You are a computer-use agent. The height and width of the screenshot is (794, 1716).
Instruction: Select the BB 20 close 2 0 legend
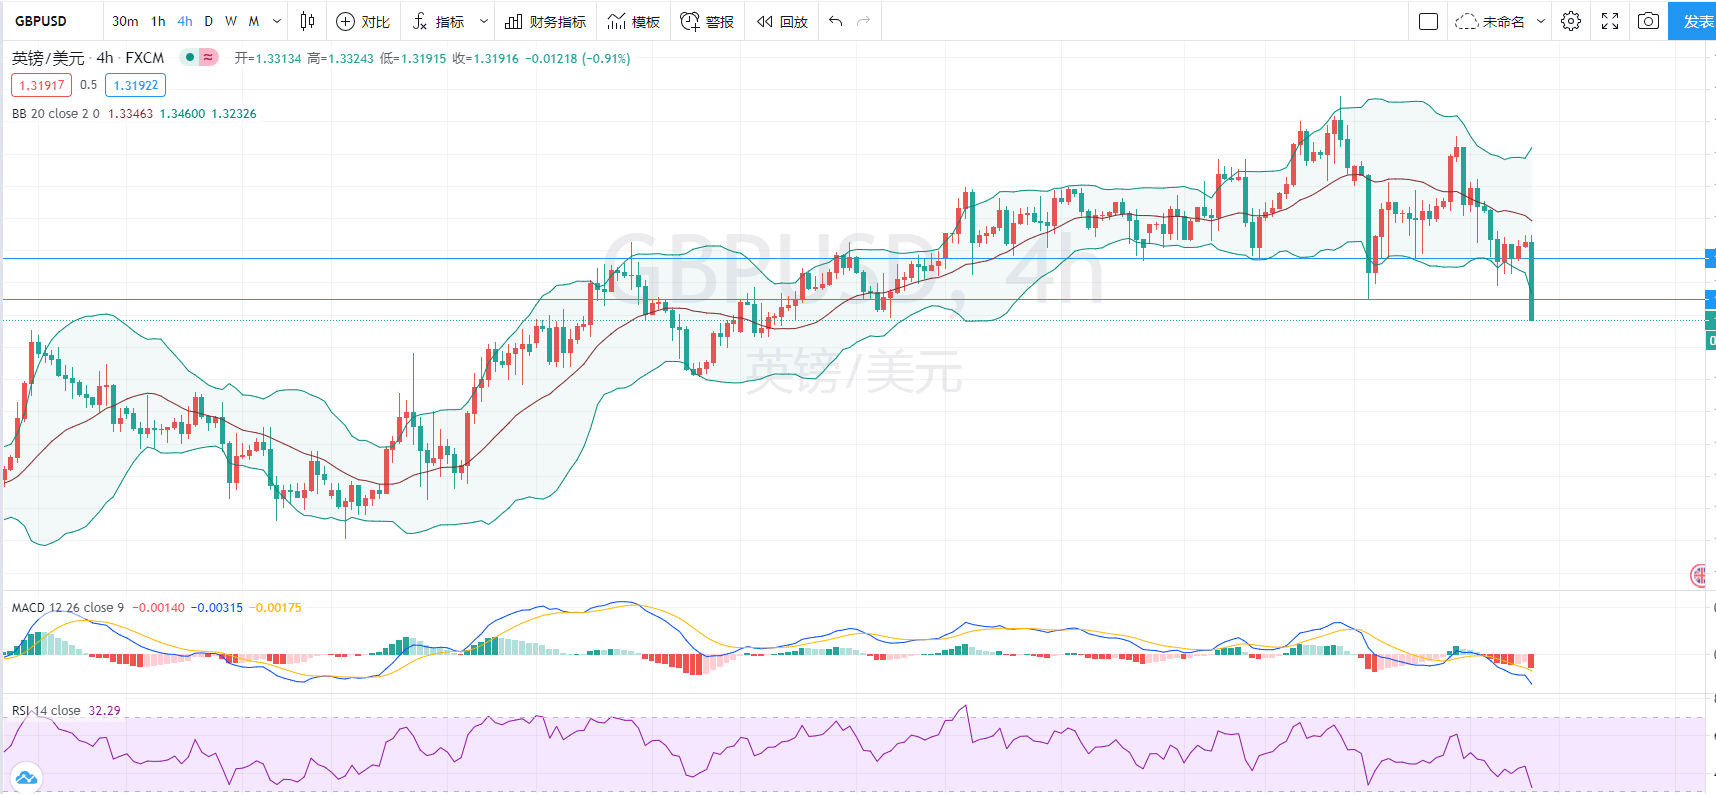[x=56, y=113]
